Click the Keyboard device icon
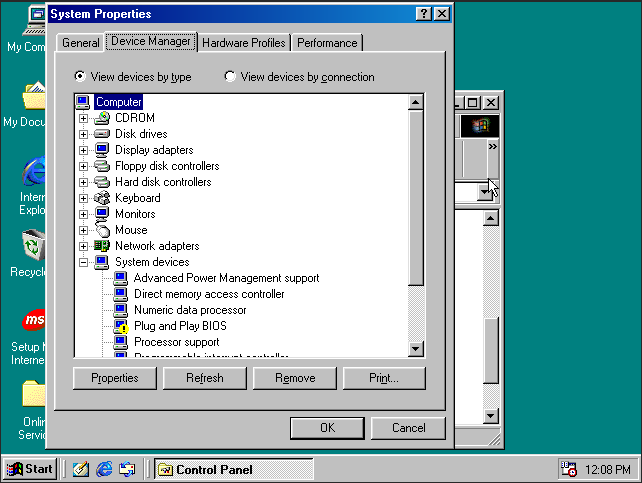Viewport: 642px width, 483px height. pyautogui.click(x=102, y=198)
